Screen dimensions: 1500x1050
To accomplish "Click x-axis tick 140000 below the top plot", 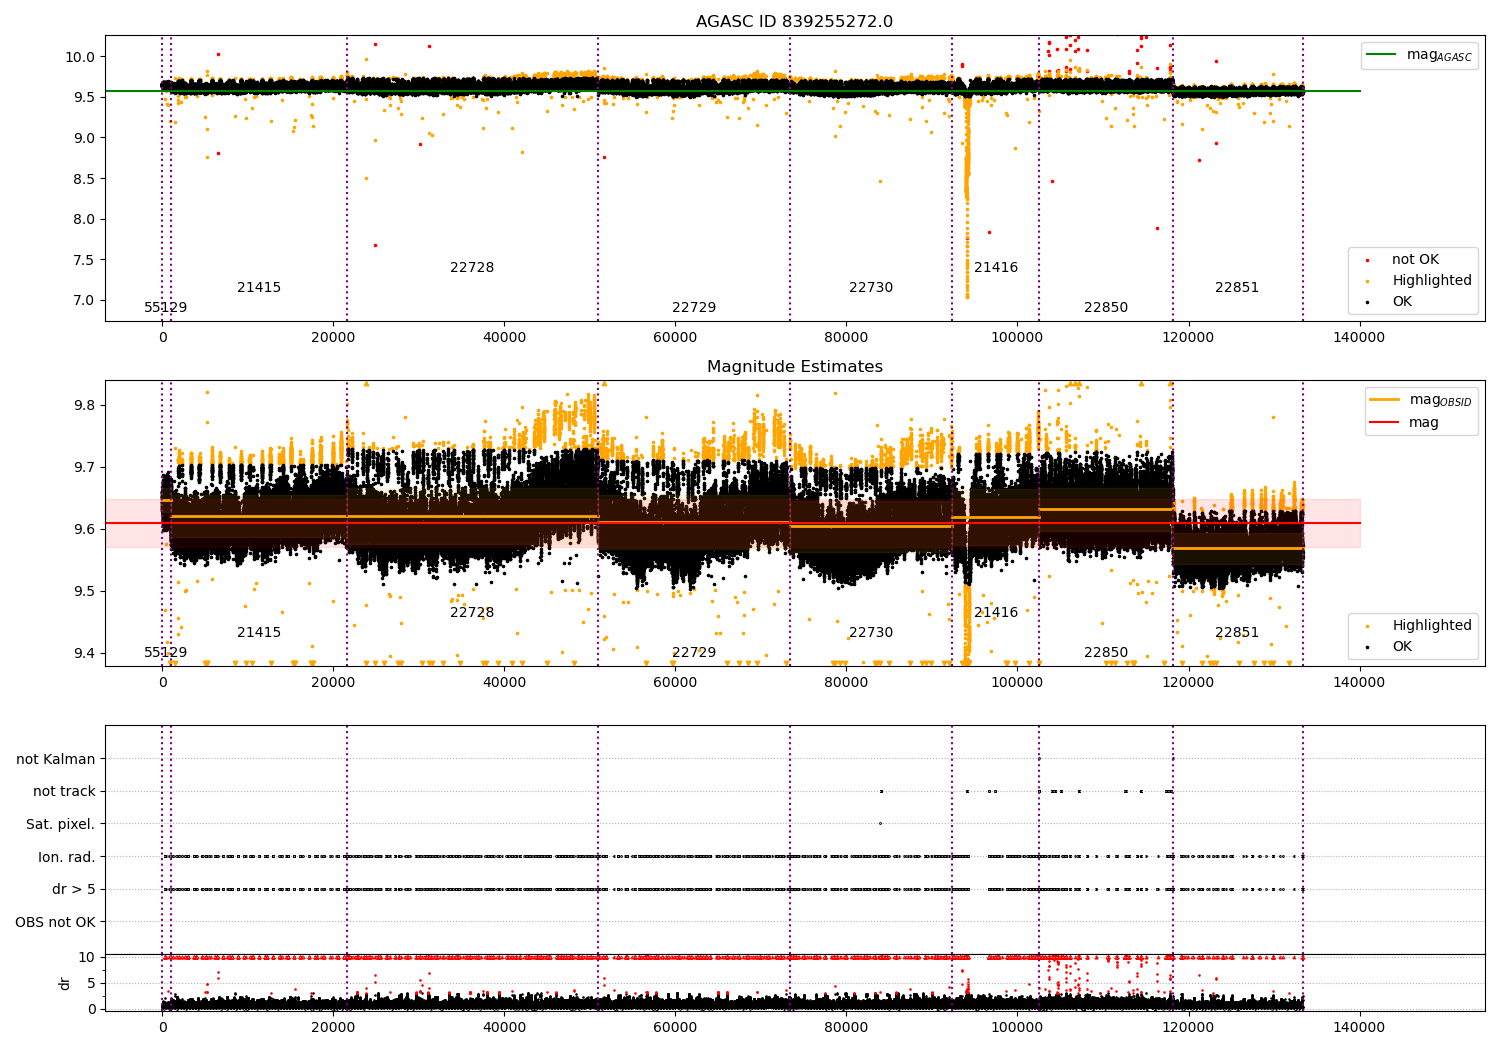I will tap(1360, 338).
